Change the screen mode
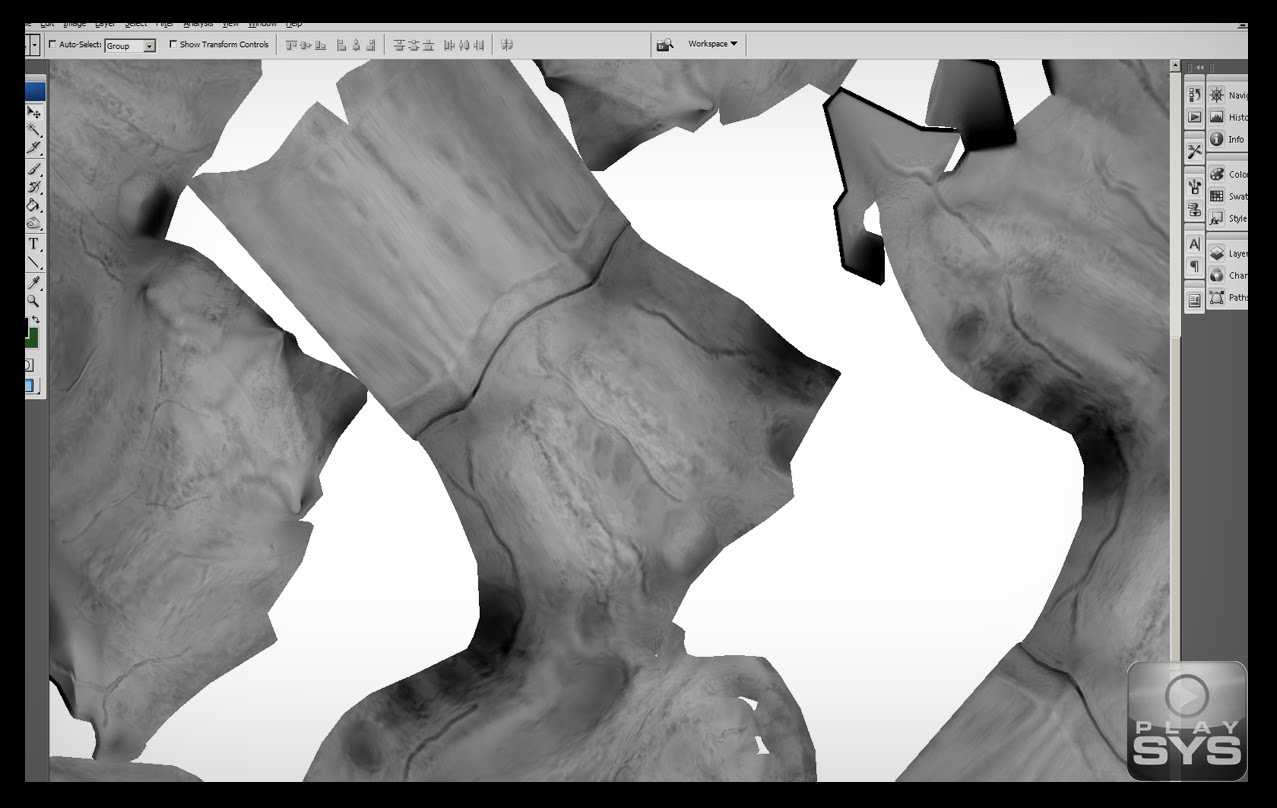This screenshot has width=1277, height=808. (x=32, y=384)
